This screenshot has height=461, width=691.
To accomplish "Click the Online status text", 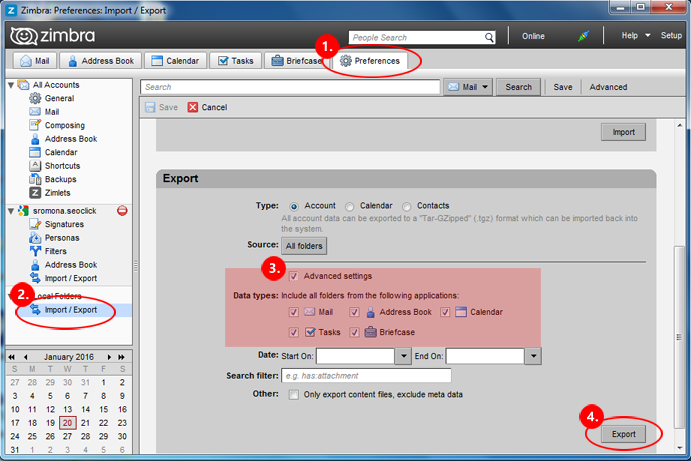I will point(533,36).
